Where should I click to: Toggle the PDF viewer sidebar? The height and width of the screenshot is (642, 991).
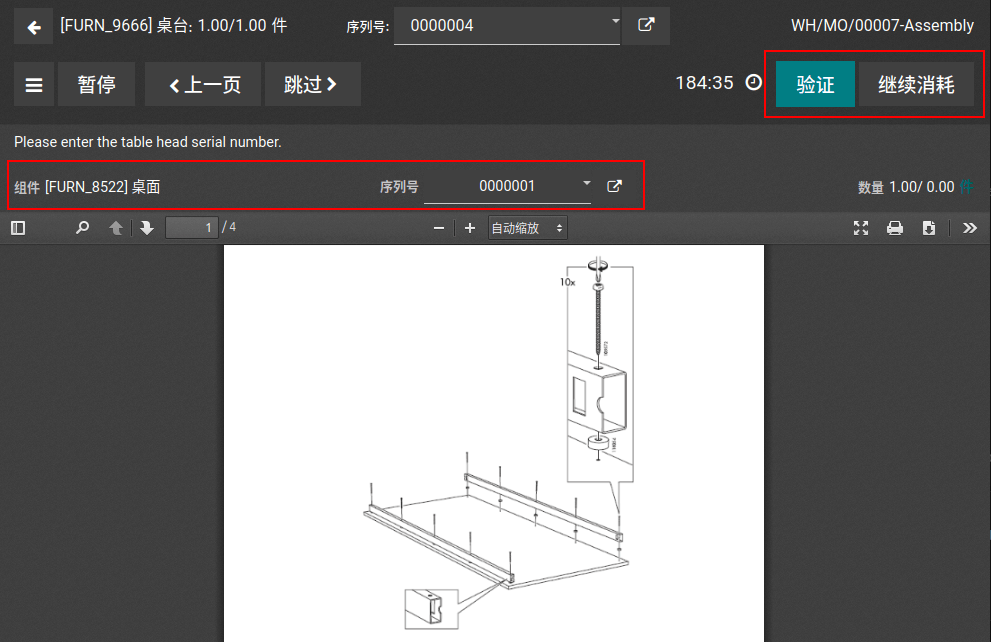(x=18, y=228)
